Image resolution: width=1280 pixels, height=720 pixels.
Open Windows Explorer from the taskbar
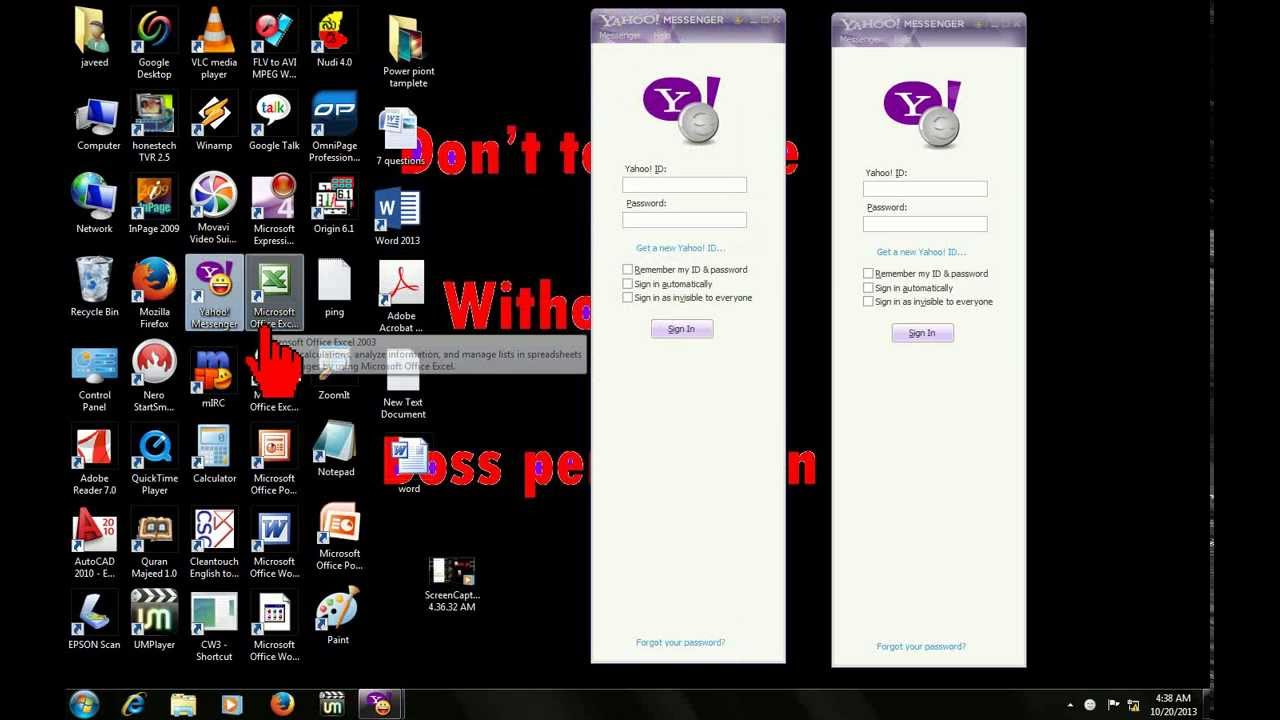[183, 704]
